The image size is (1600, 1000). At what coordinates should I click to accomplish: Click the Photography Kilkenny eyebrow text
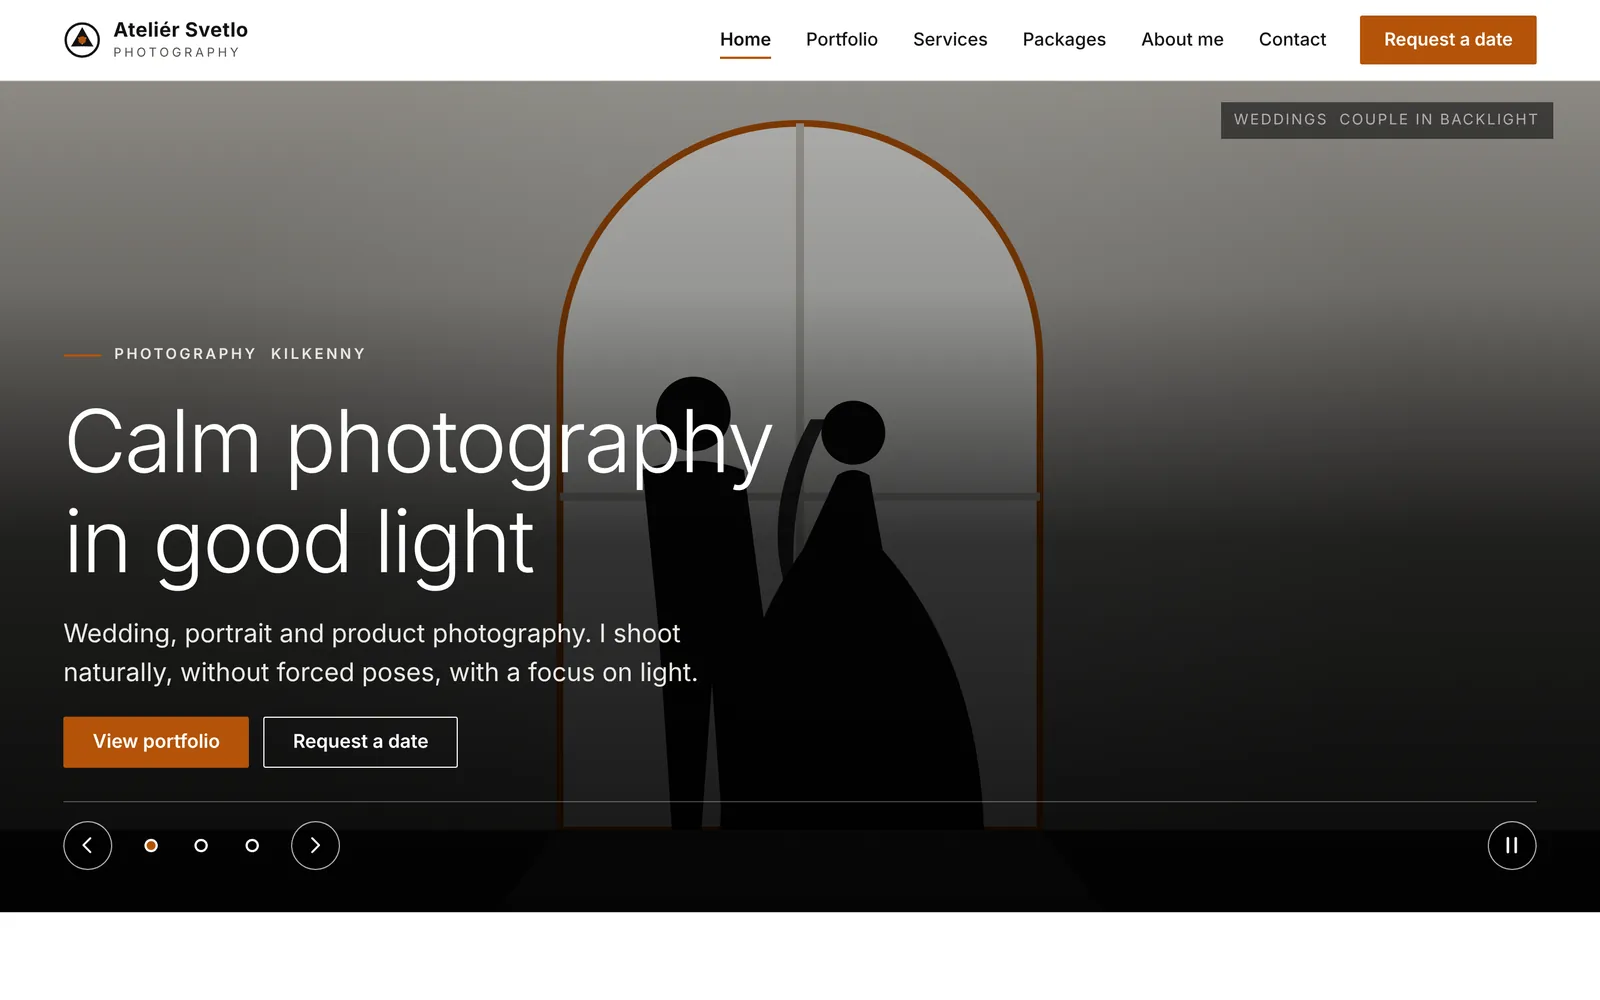point(240,354)
